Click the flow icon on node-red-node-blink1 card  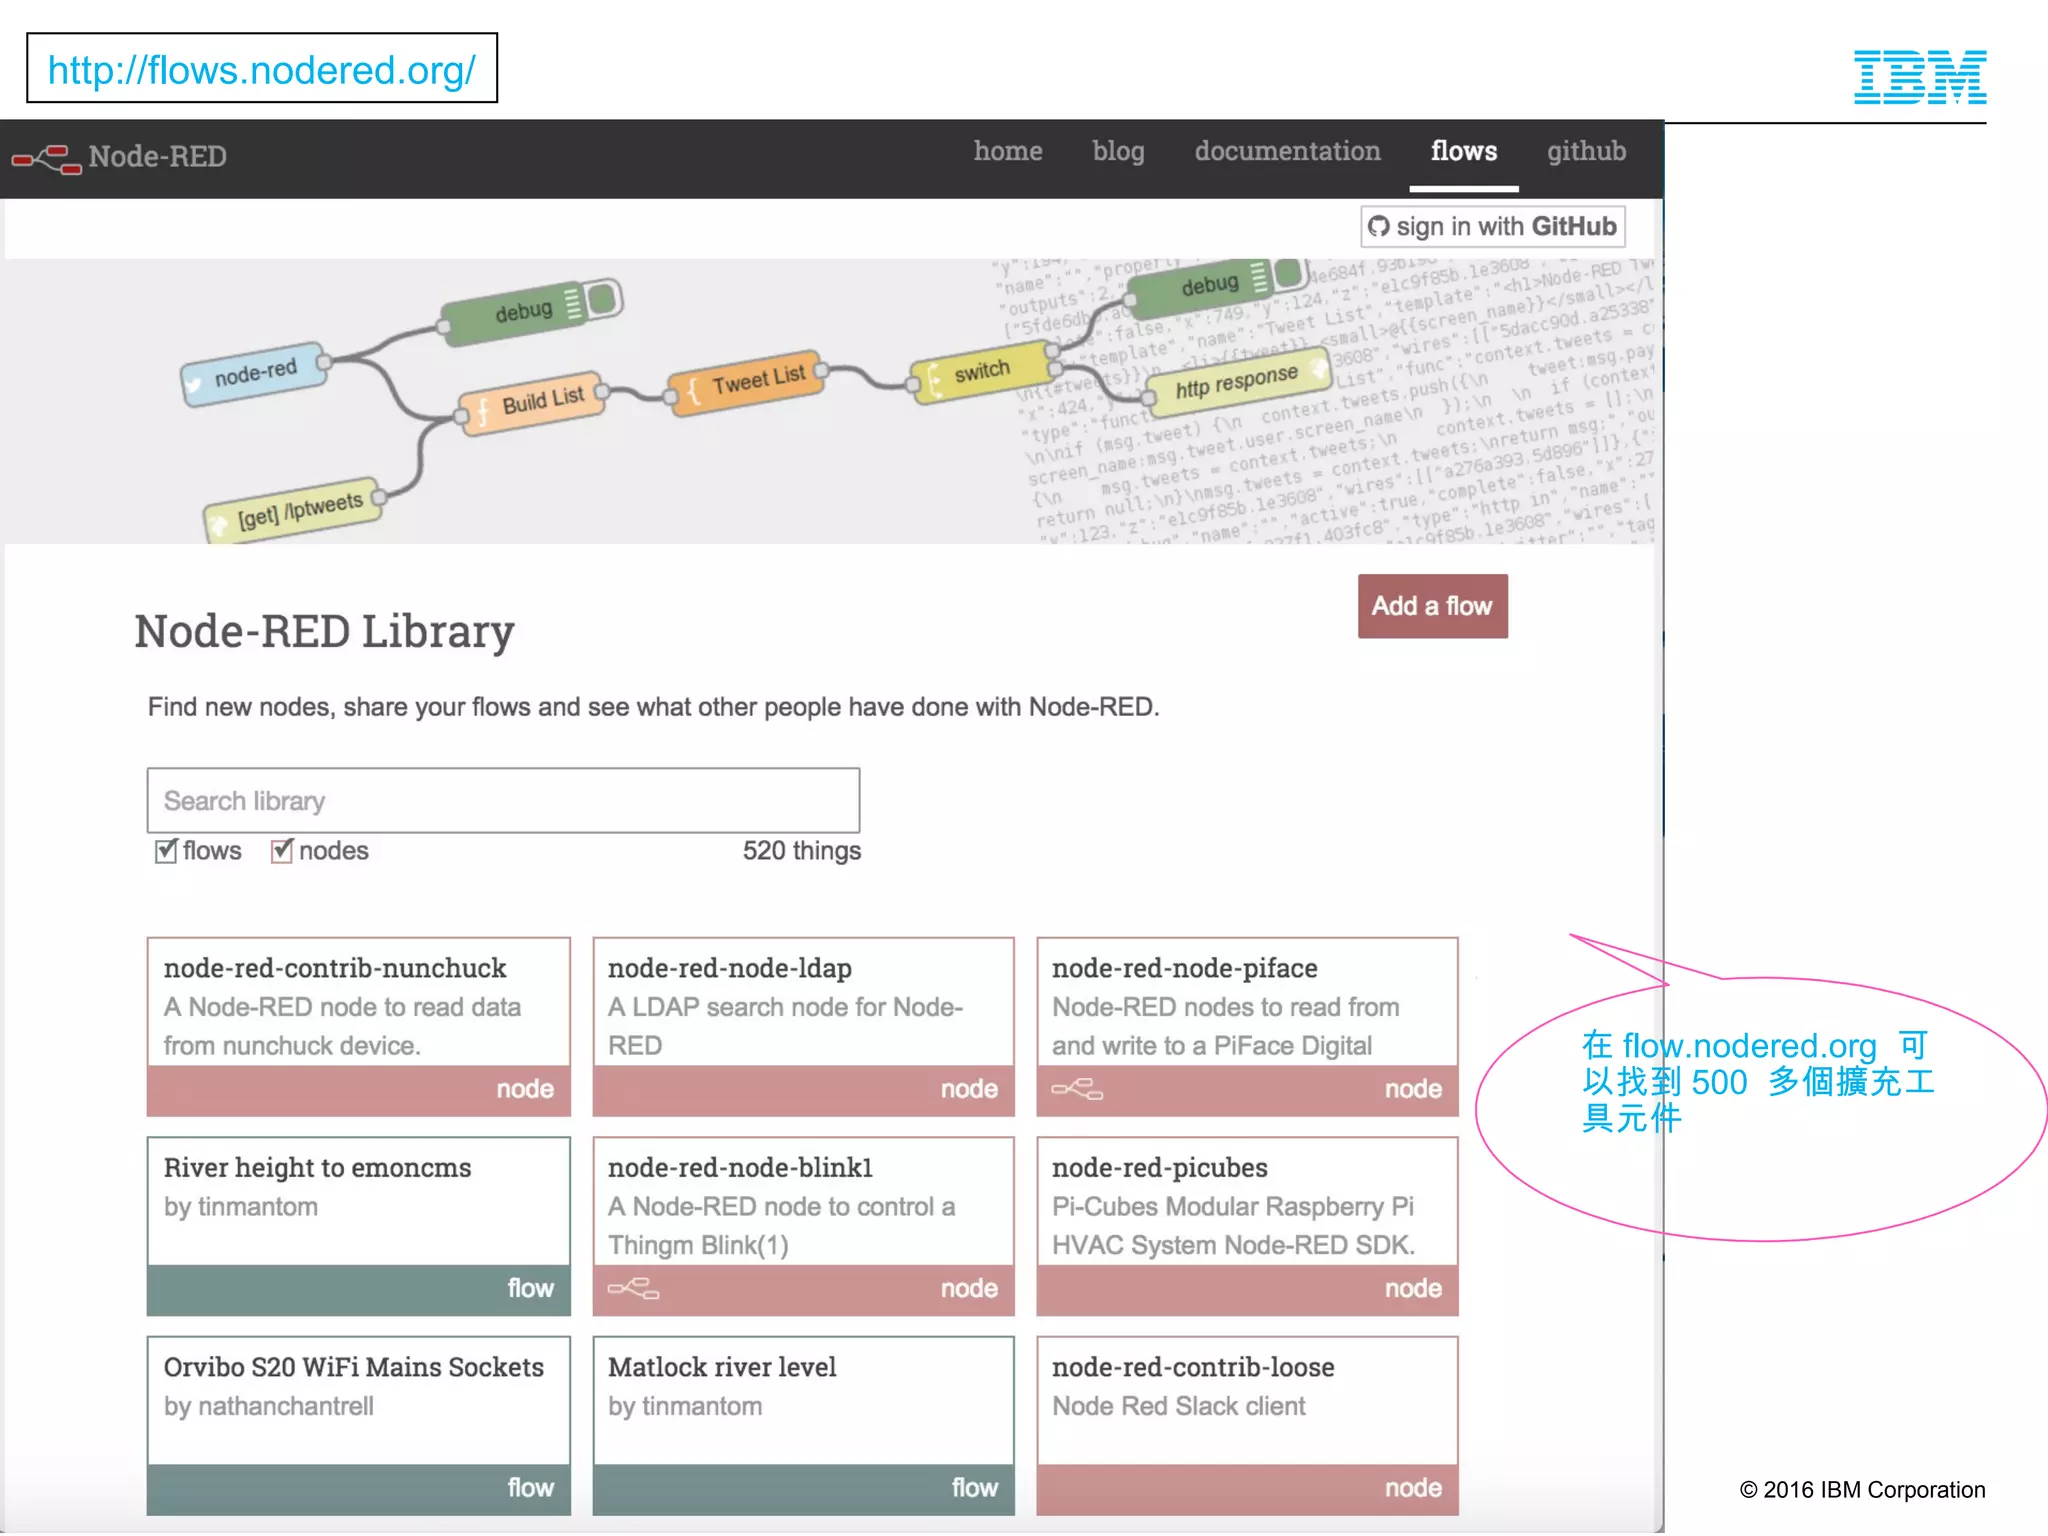click(x=633, y=1288)
